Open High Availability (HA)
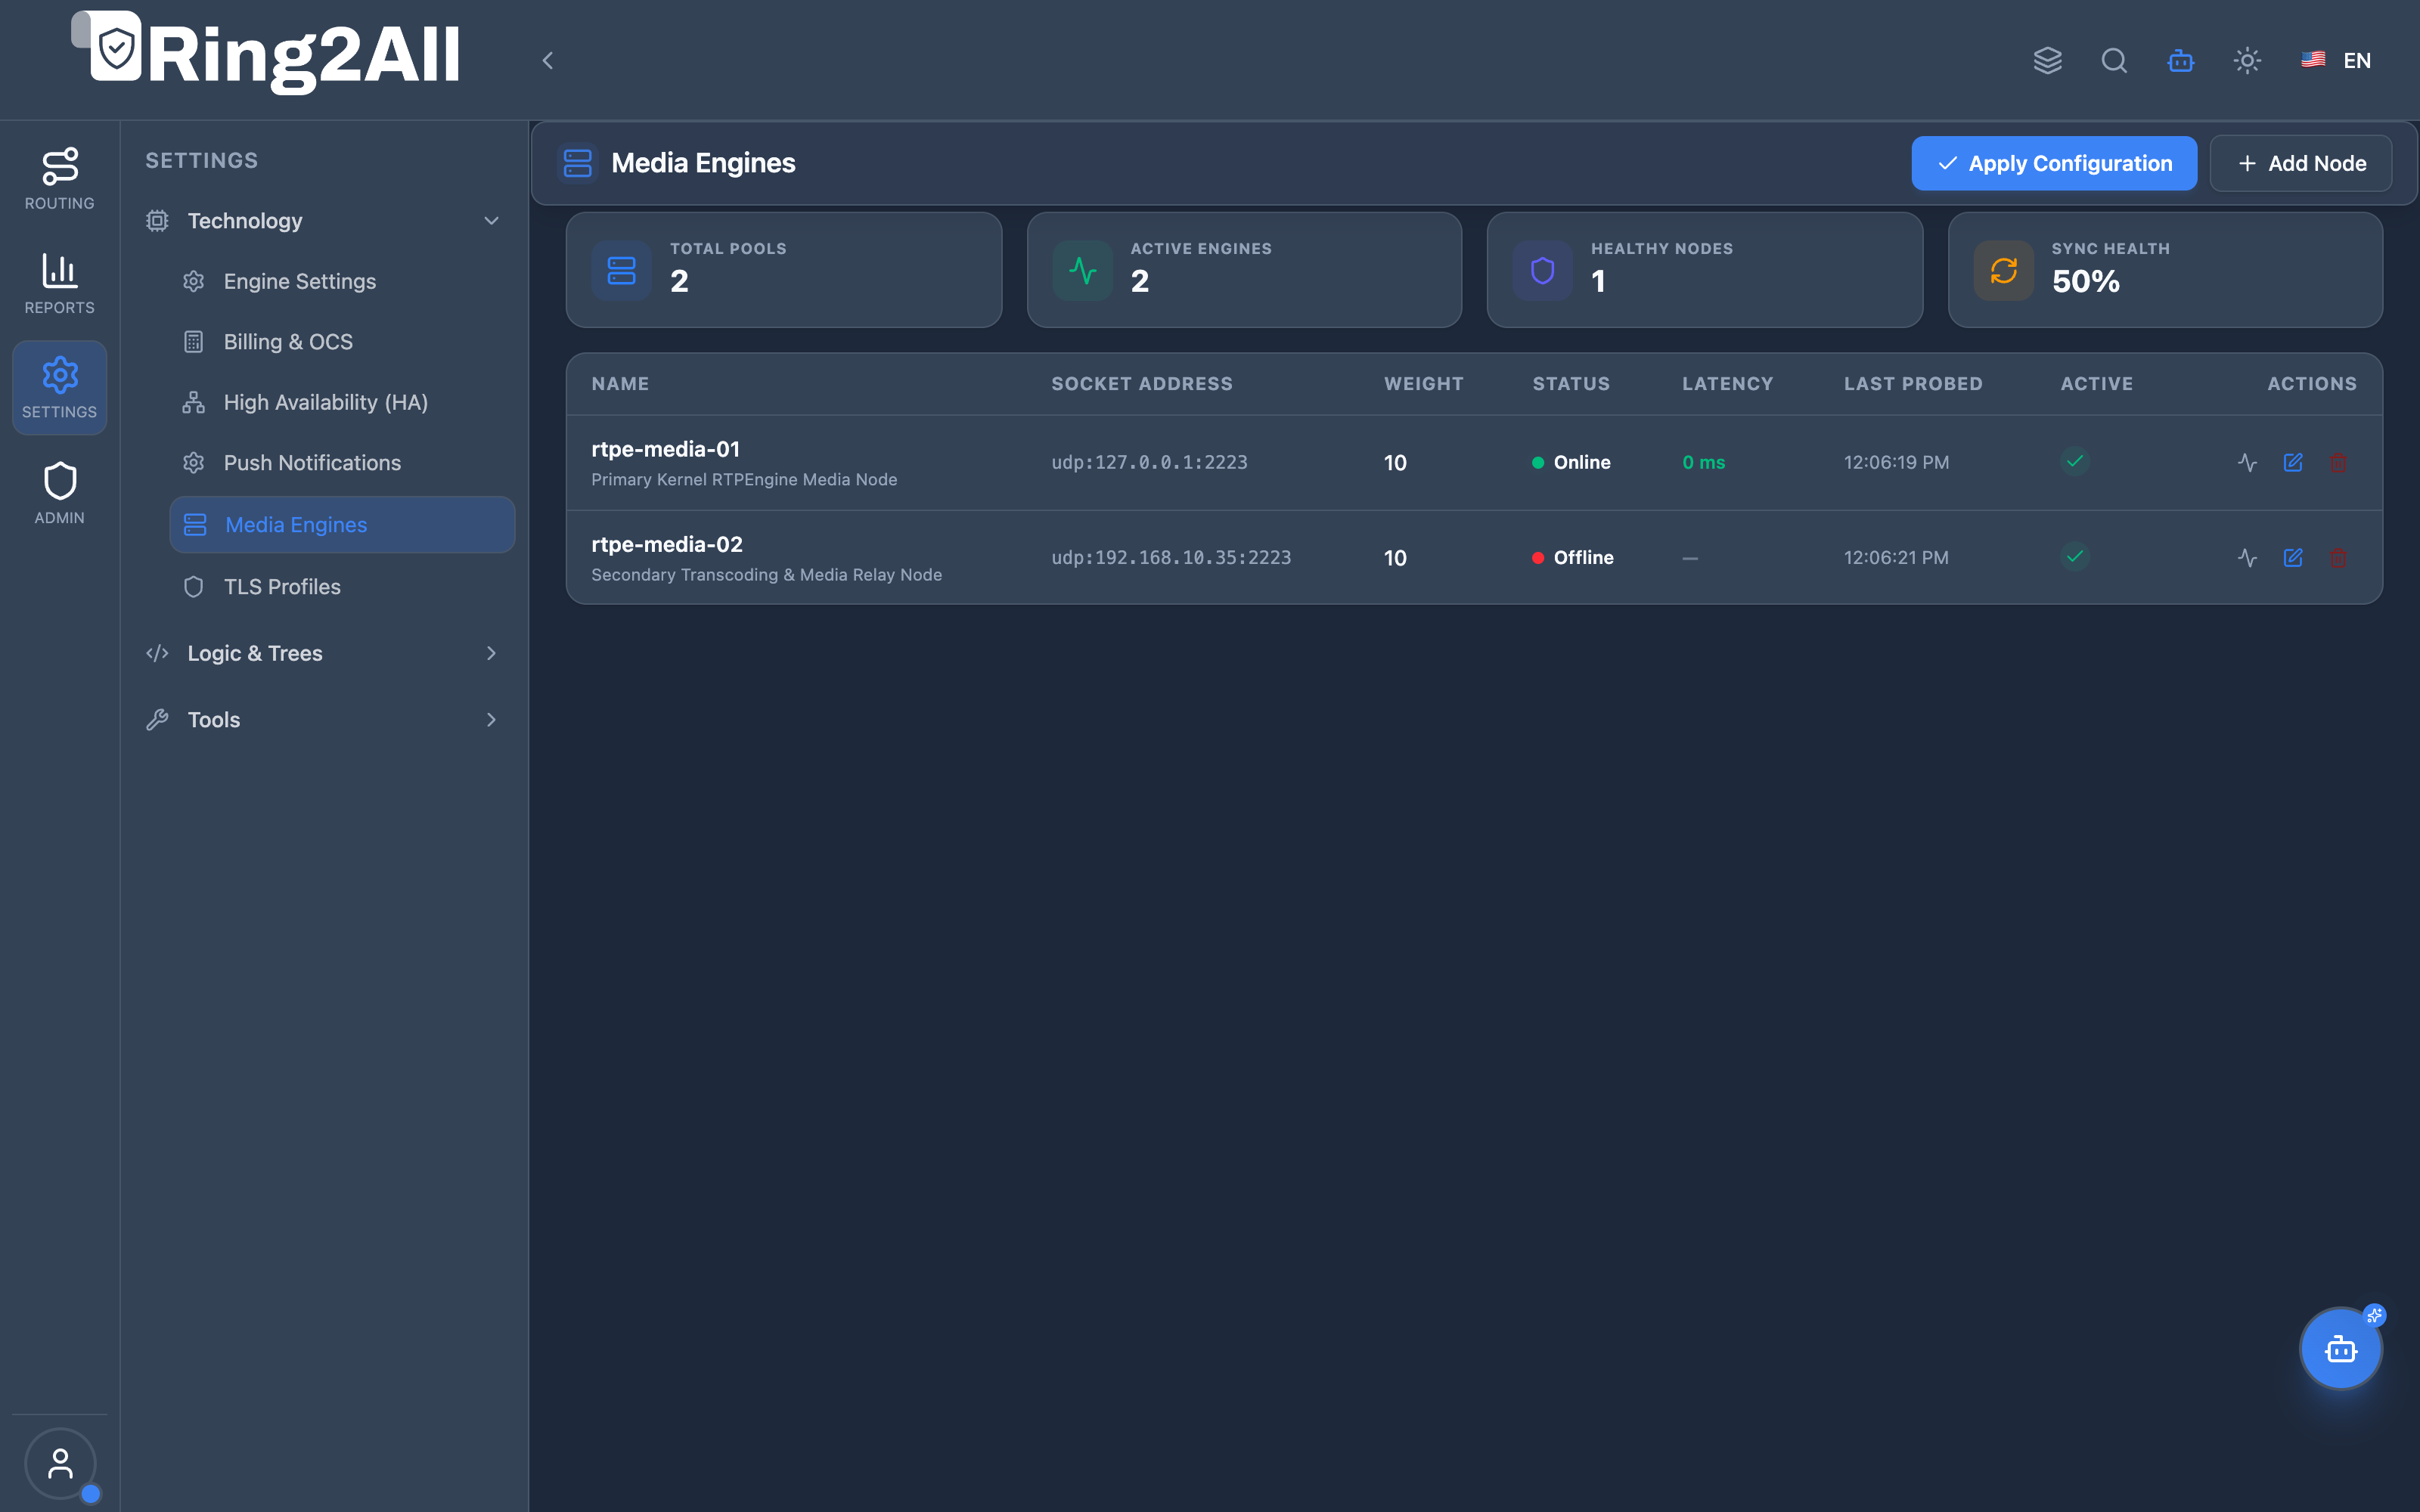This screenshot has width=2420, height=1512. click(343, 402)
